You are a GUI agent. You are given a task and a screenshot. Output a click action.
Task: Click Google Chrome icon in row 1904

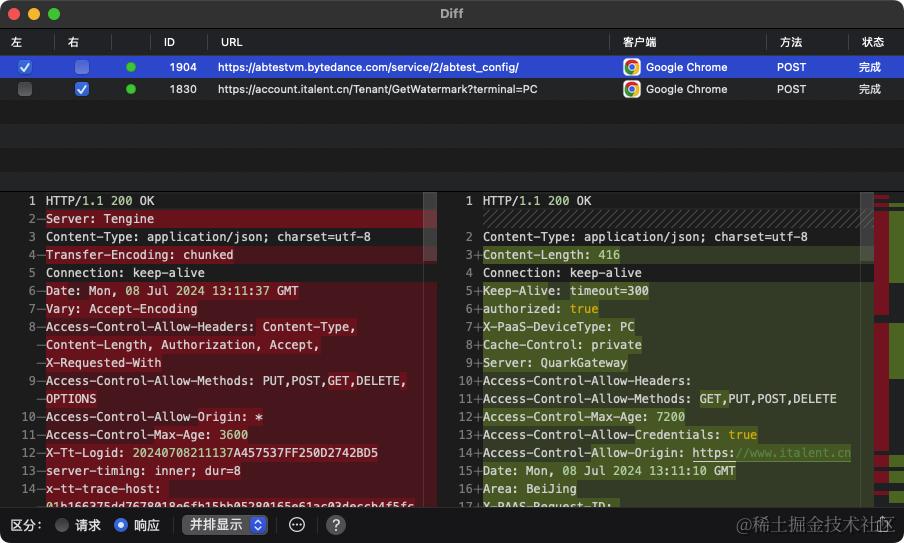click(x=632, y=67)
